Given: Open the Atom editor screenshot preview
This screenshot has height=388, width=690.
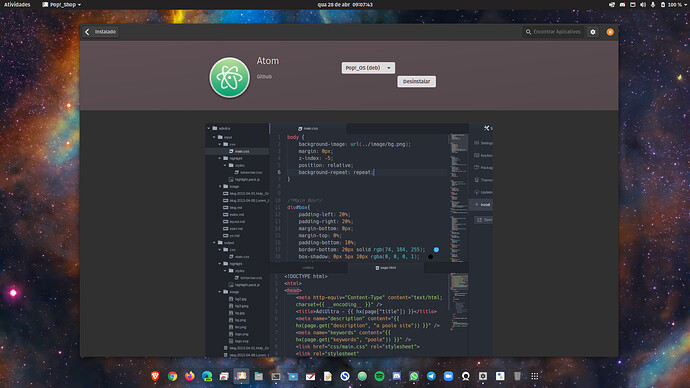Looking at the screenshot, I should 349,240.
